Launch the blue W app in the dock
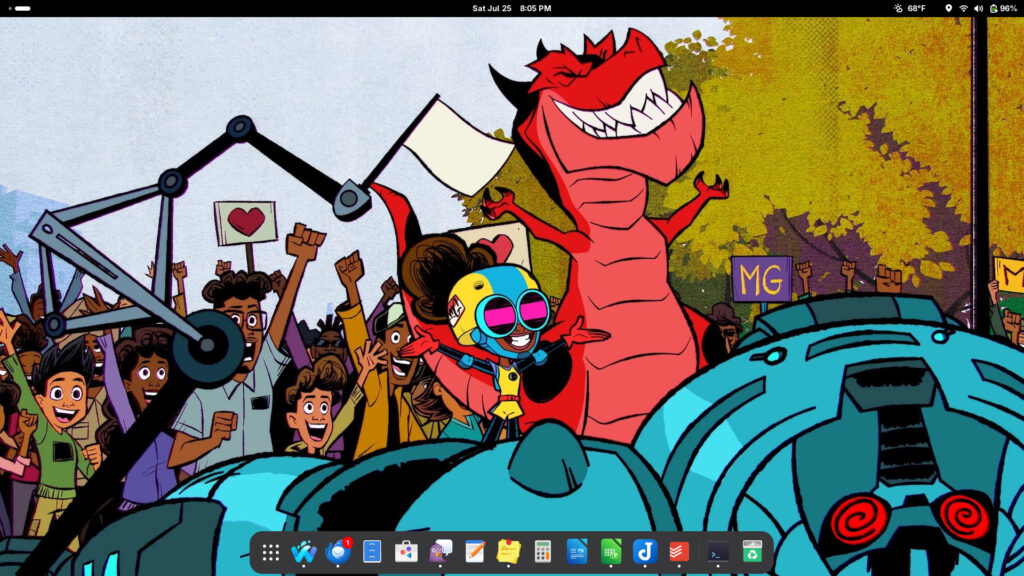This screenshot has height=576, width=1024. coord(304,552)
